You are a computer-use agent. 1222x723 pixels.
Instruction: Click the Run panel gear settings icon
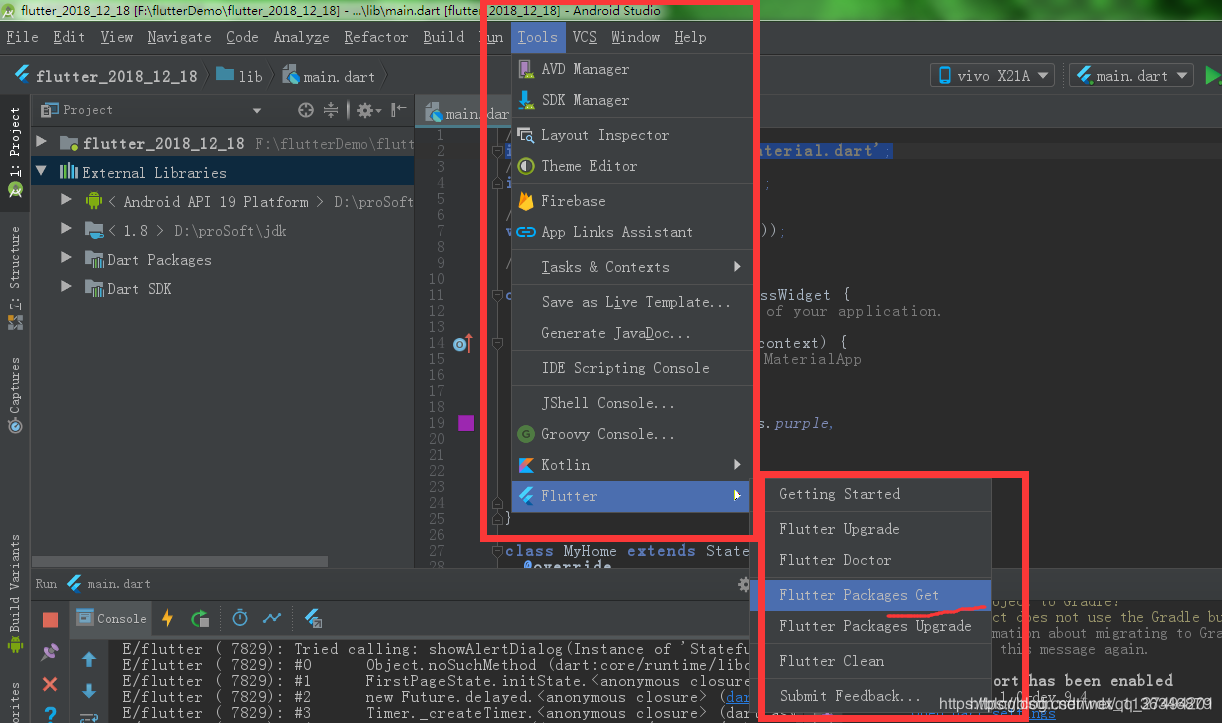[x=743, y=584]
